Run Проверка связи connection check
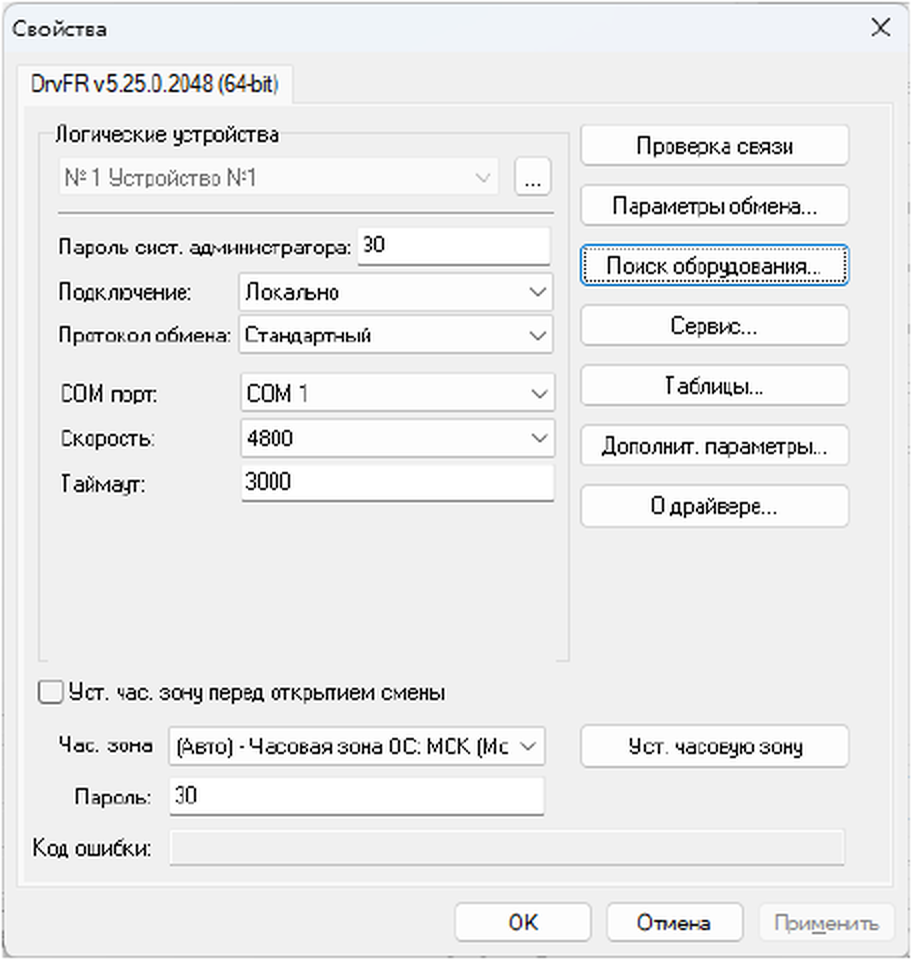The height and width of the screenshot is (960, 912). click(x=714, y=146)
